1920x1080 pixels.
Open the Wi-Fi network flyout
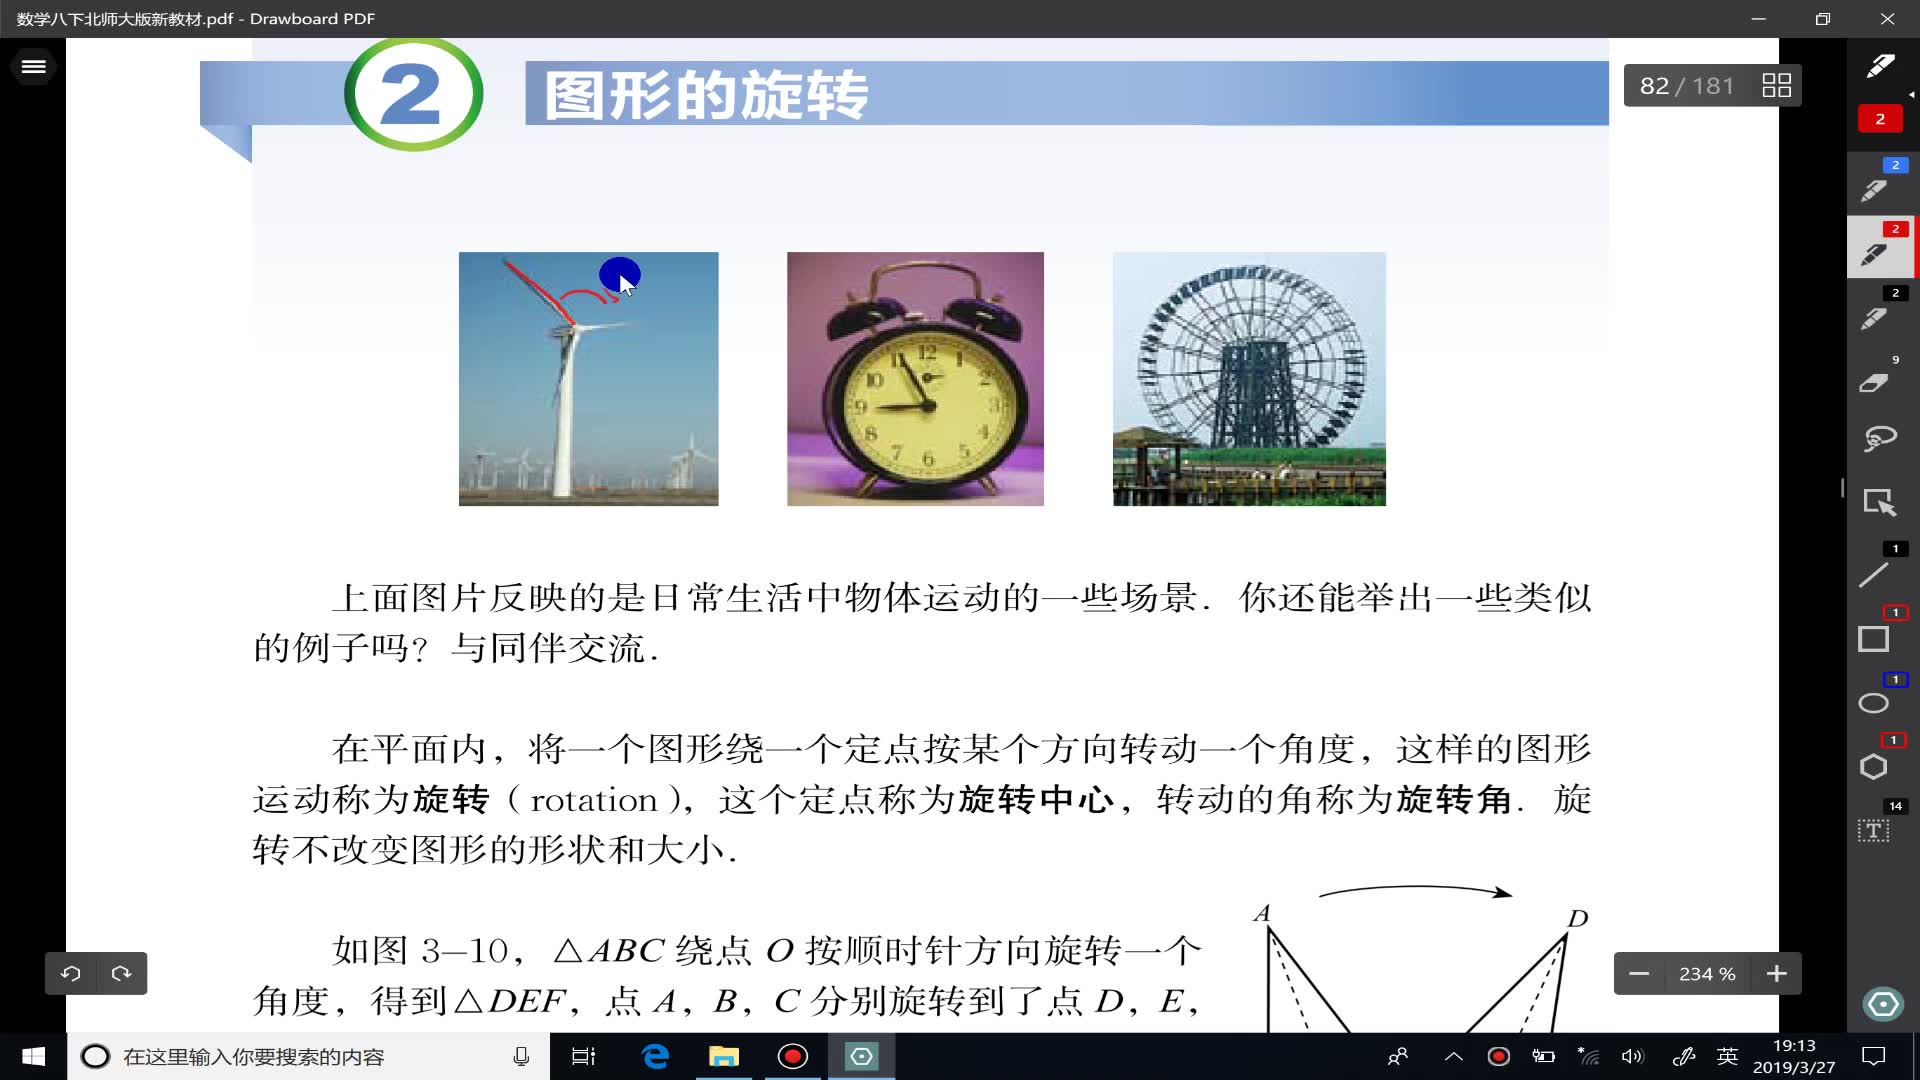pos(1588,1056)
